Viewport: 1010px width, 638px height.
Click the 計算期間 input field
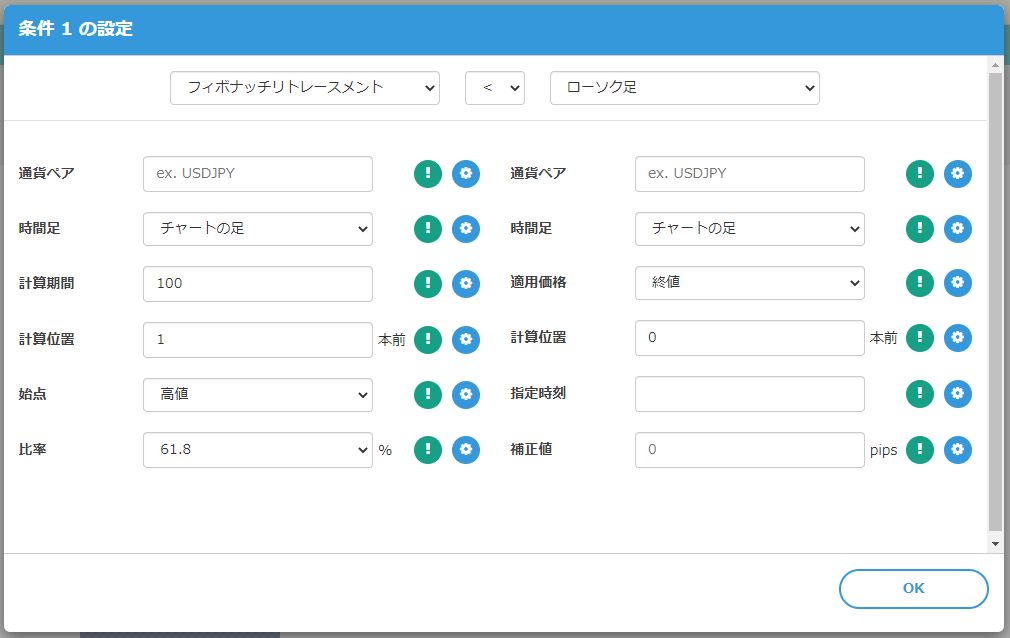[x=258, y=284]
